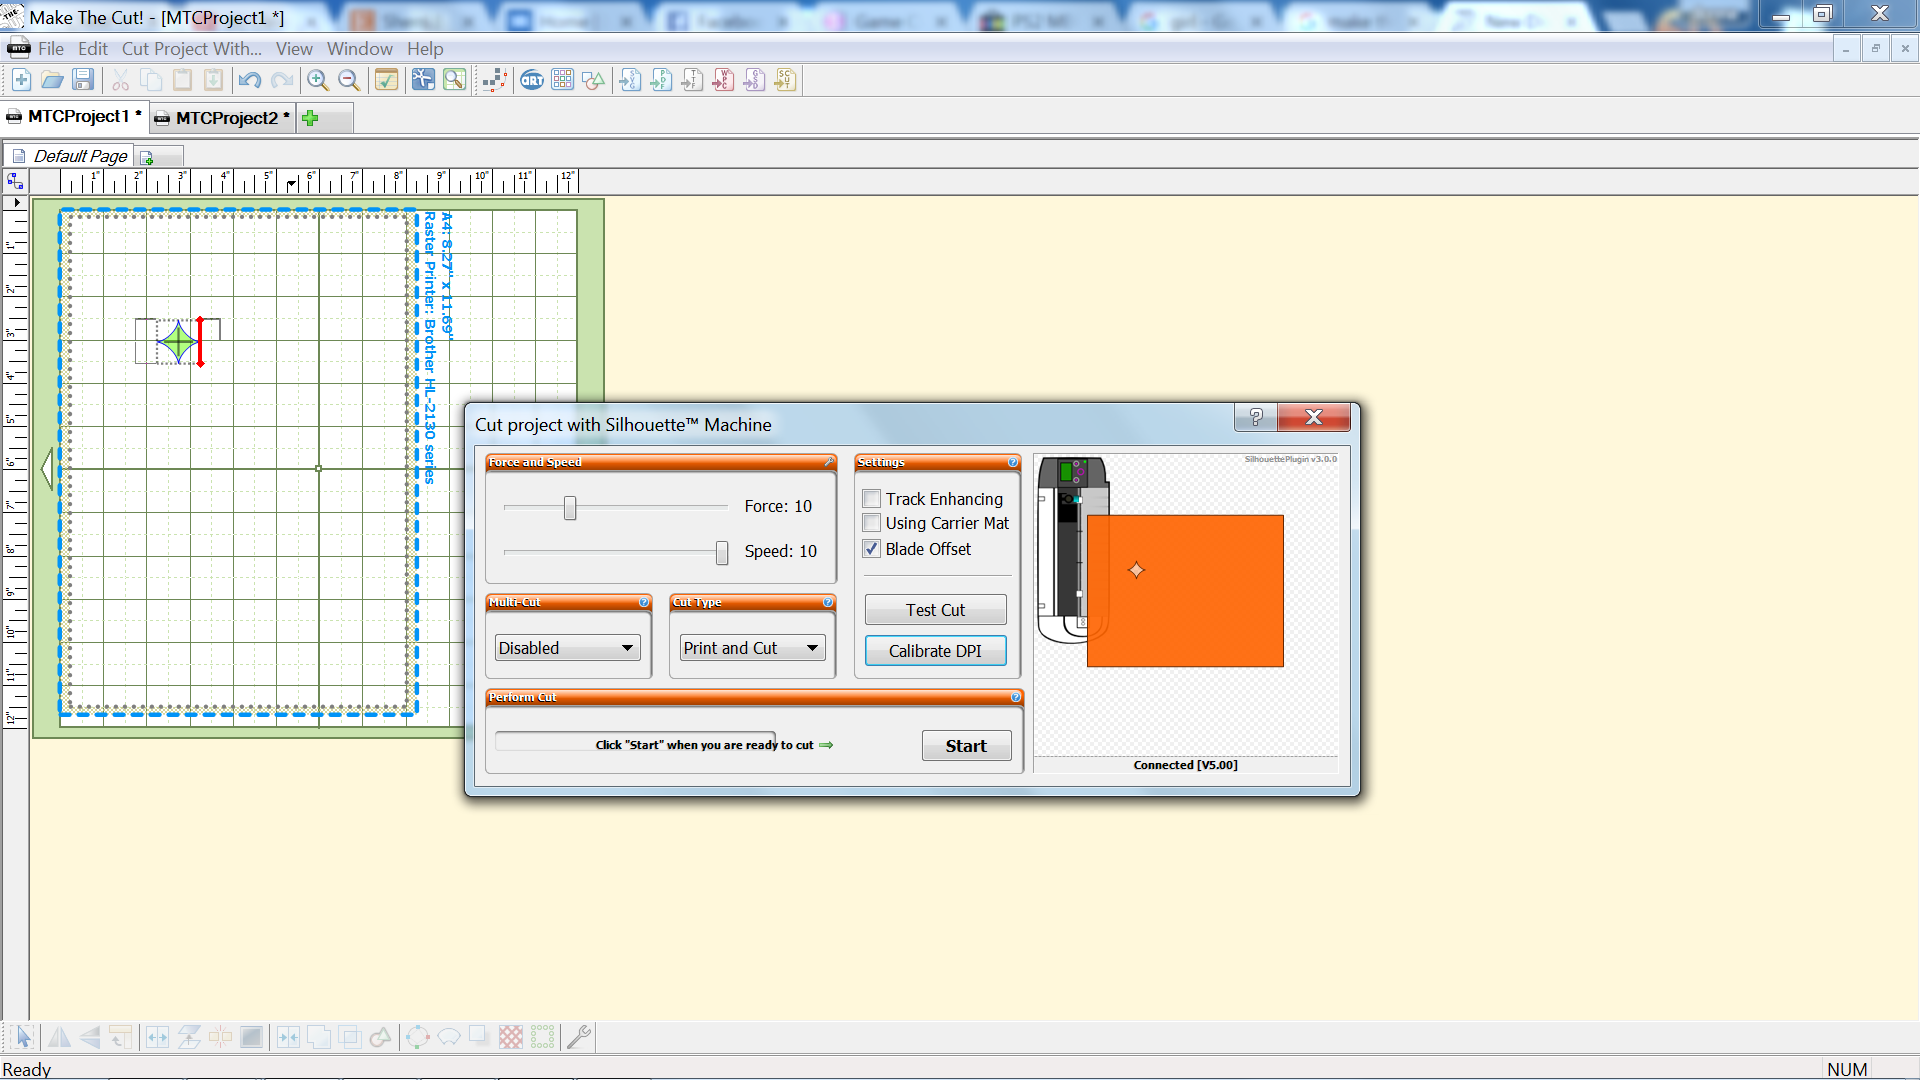Click the mat left side collapse arrow

(47, 469)
